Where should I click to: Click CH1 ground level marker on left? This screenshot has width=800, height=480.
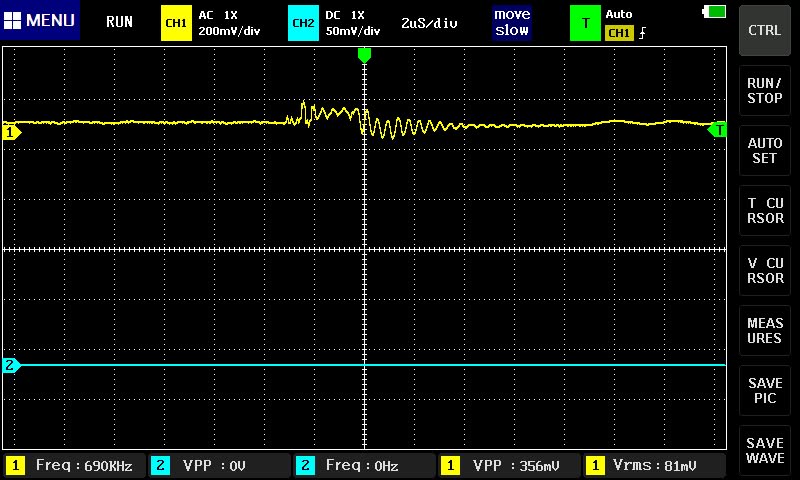(x=12, y=132)
